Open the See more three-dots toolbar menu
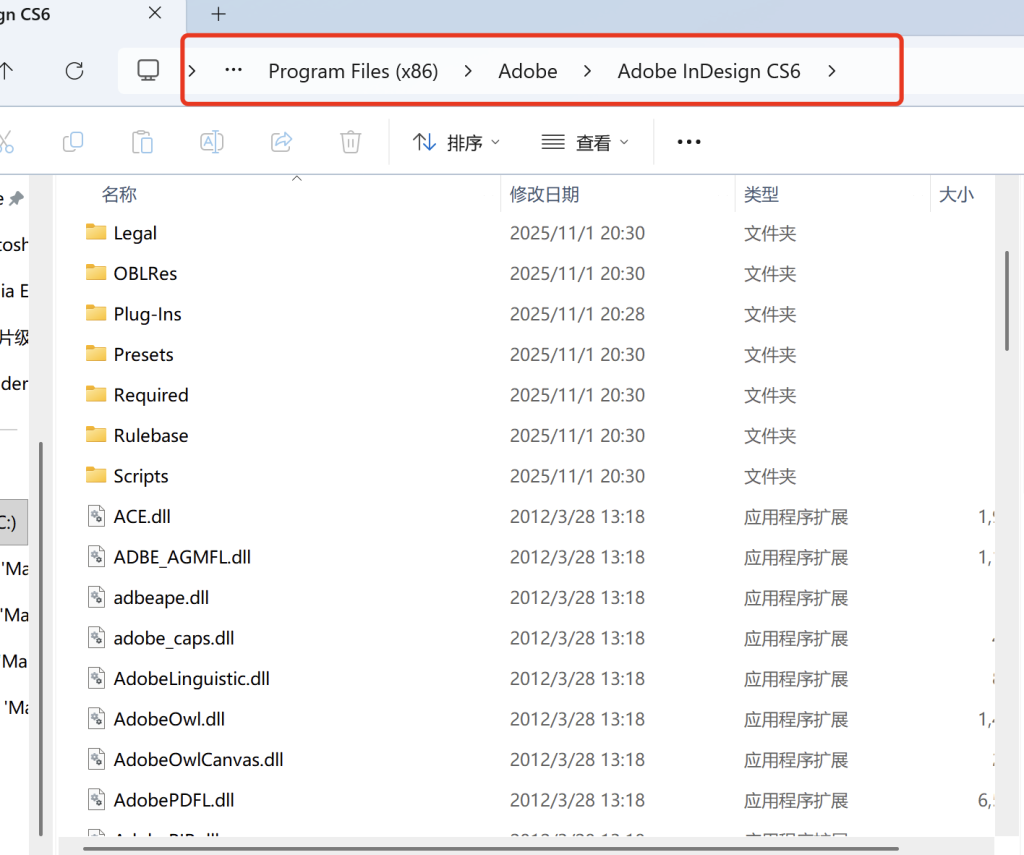This screenshot has width=1024, height=855. pyautogui.click(x=689, y=143)
